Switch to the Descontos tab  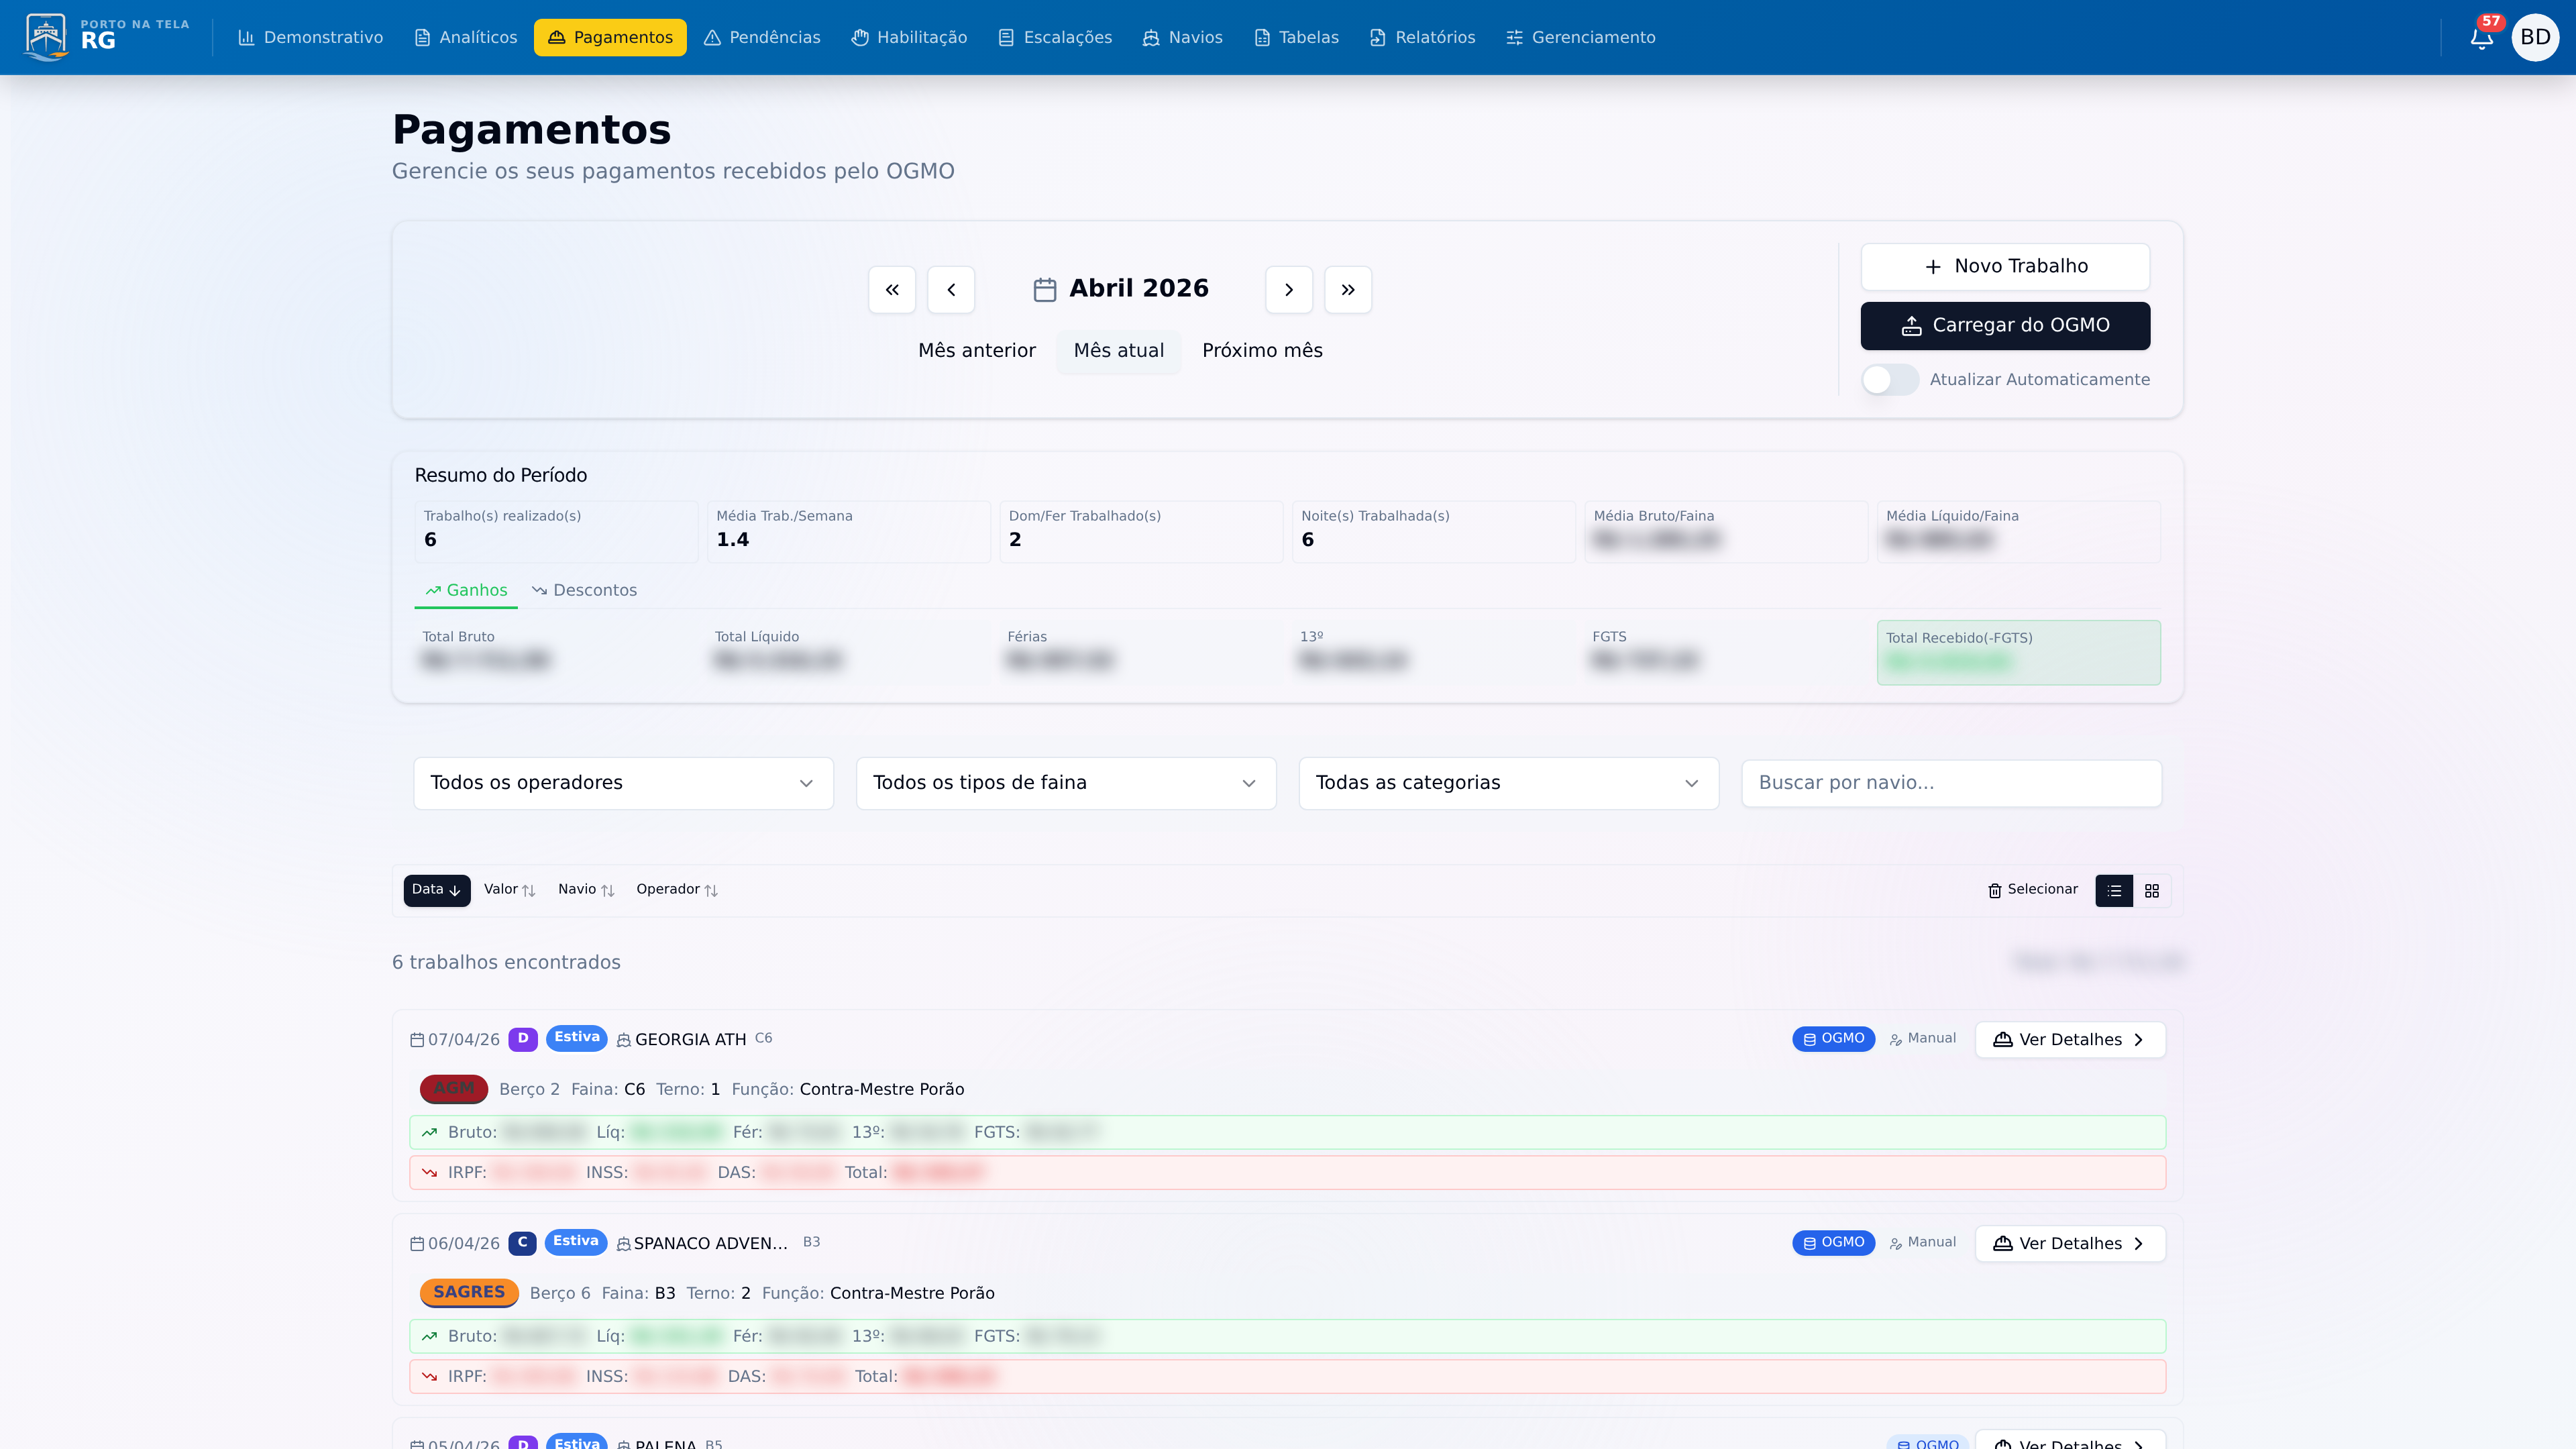pos(585,590)
